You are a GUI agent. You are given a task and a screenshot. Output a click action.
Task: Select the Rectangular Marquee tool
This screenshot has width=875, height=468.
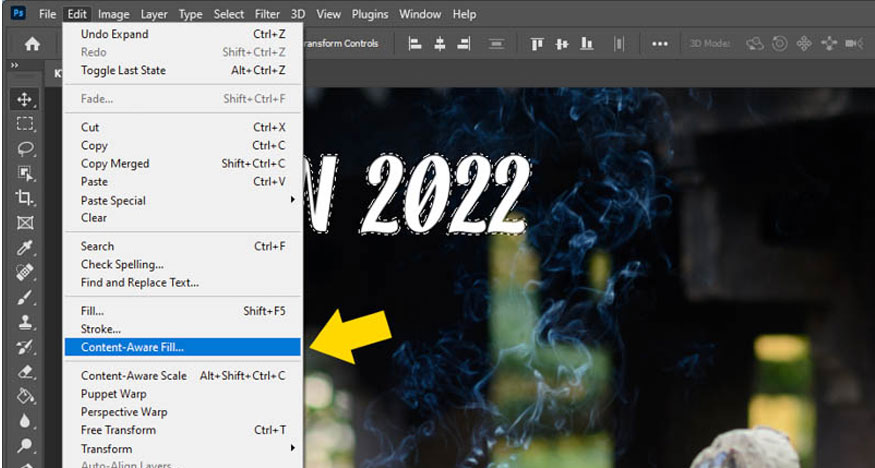point(25,124)
